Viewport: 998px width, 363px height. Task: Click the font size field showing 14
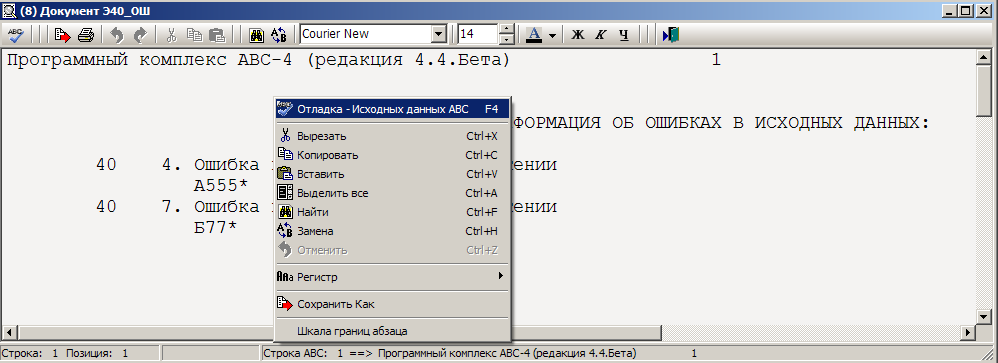(478, 34)
